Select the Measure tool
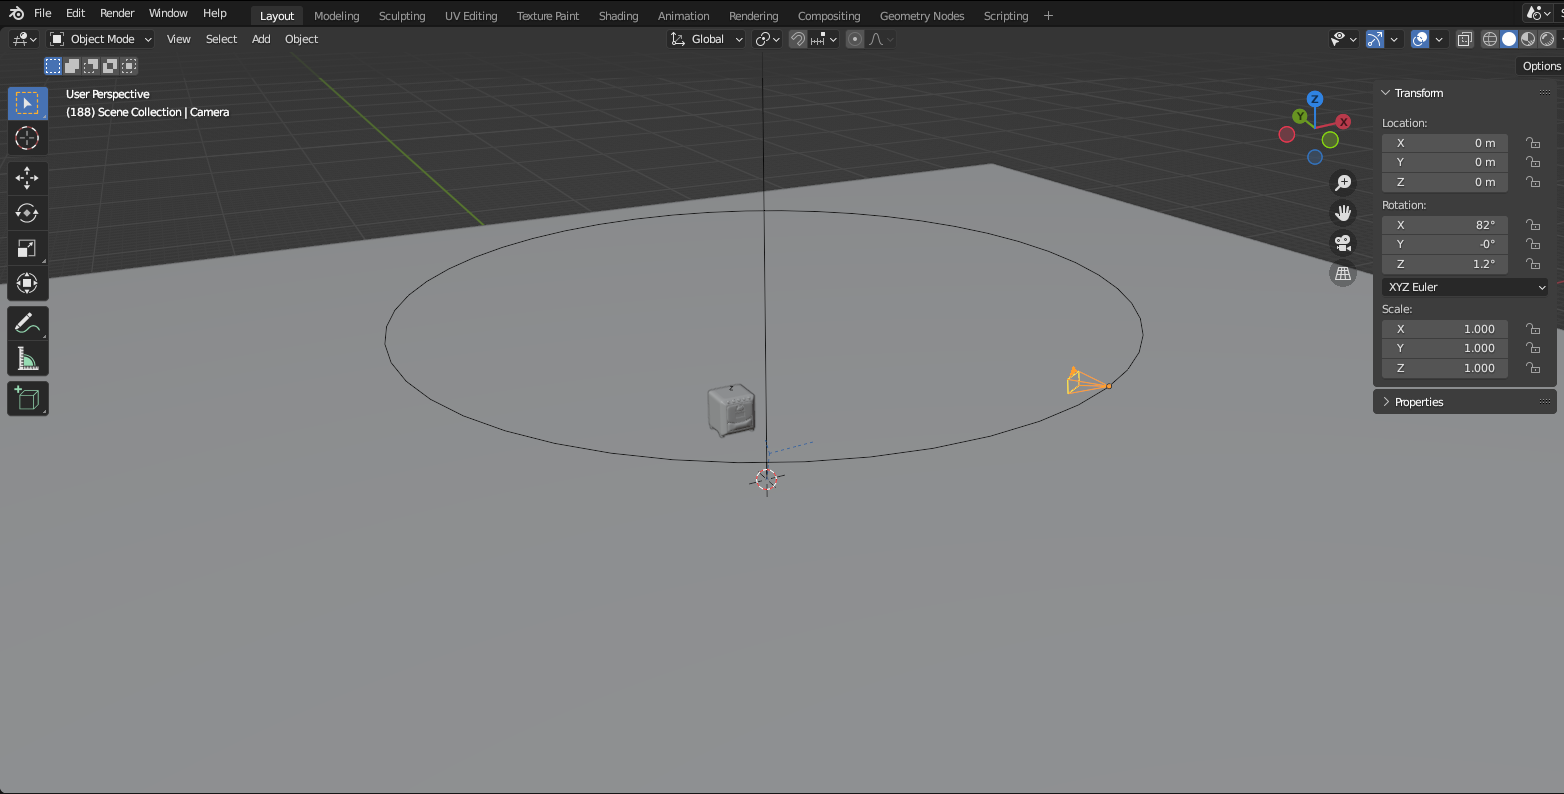The height and width of the screenshot is (794, 1564). 27,358
